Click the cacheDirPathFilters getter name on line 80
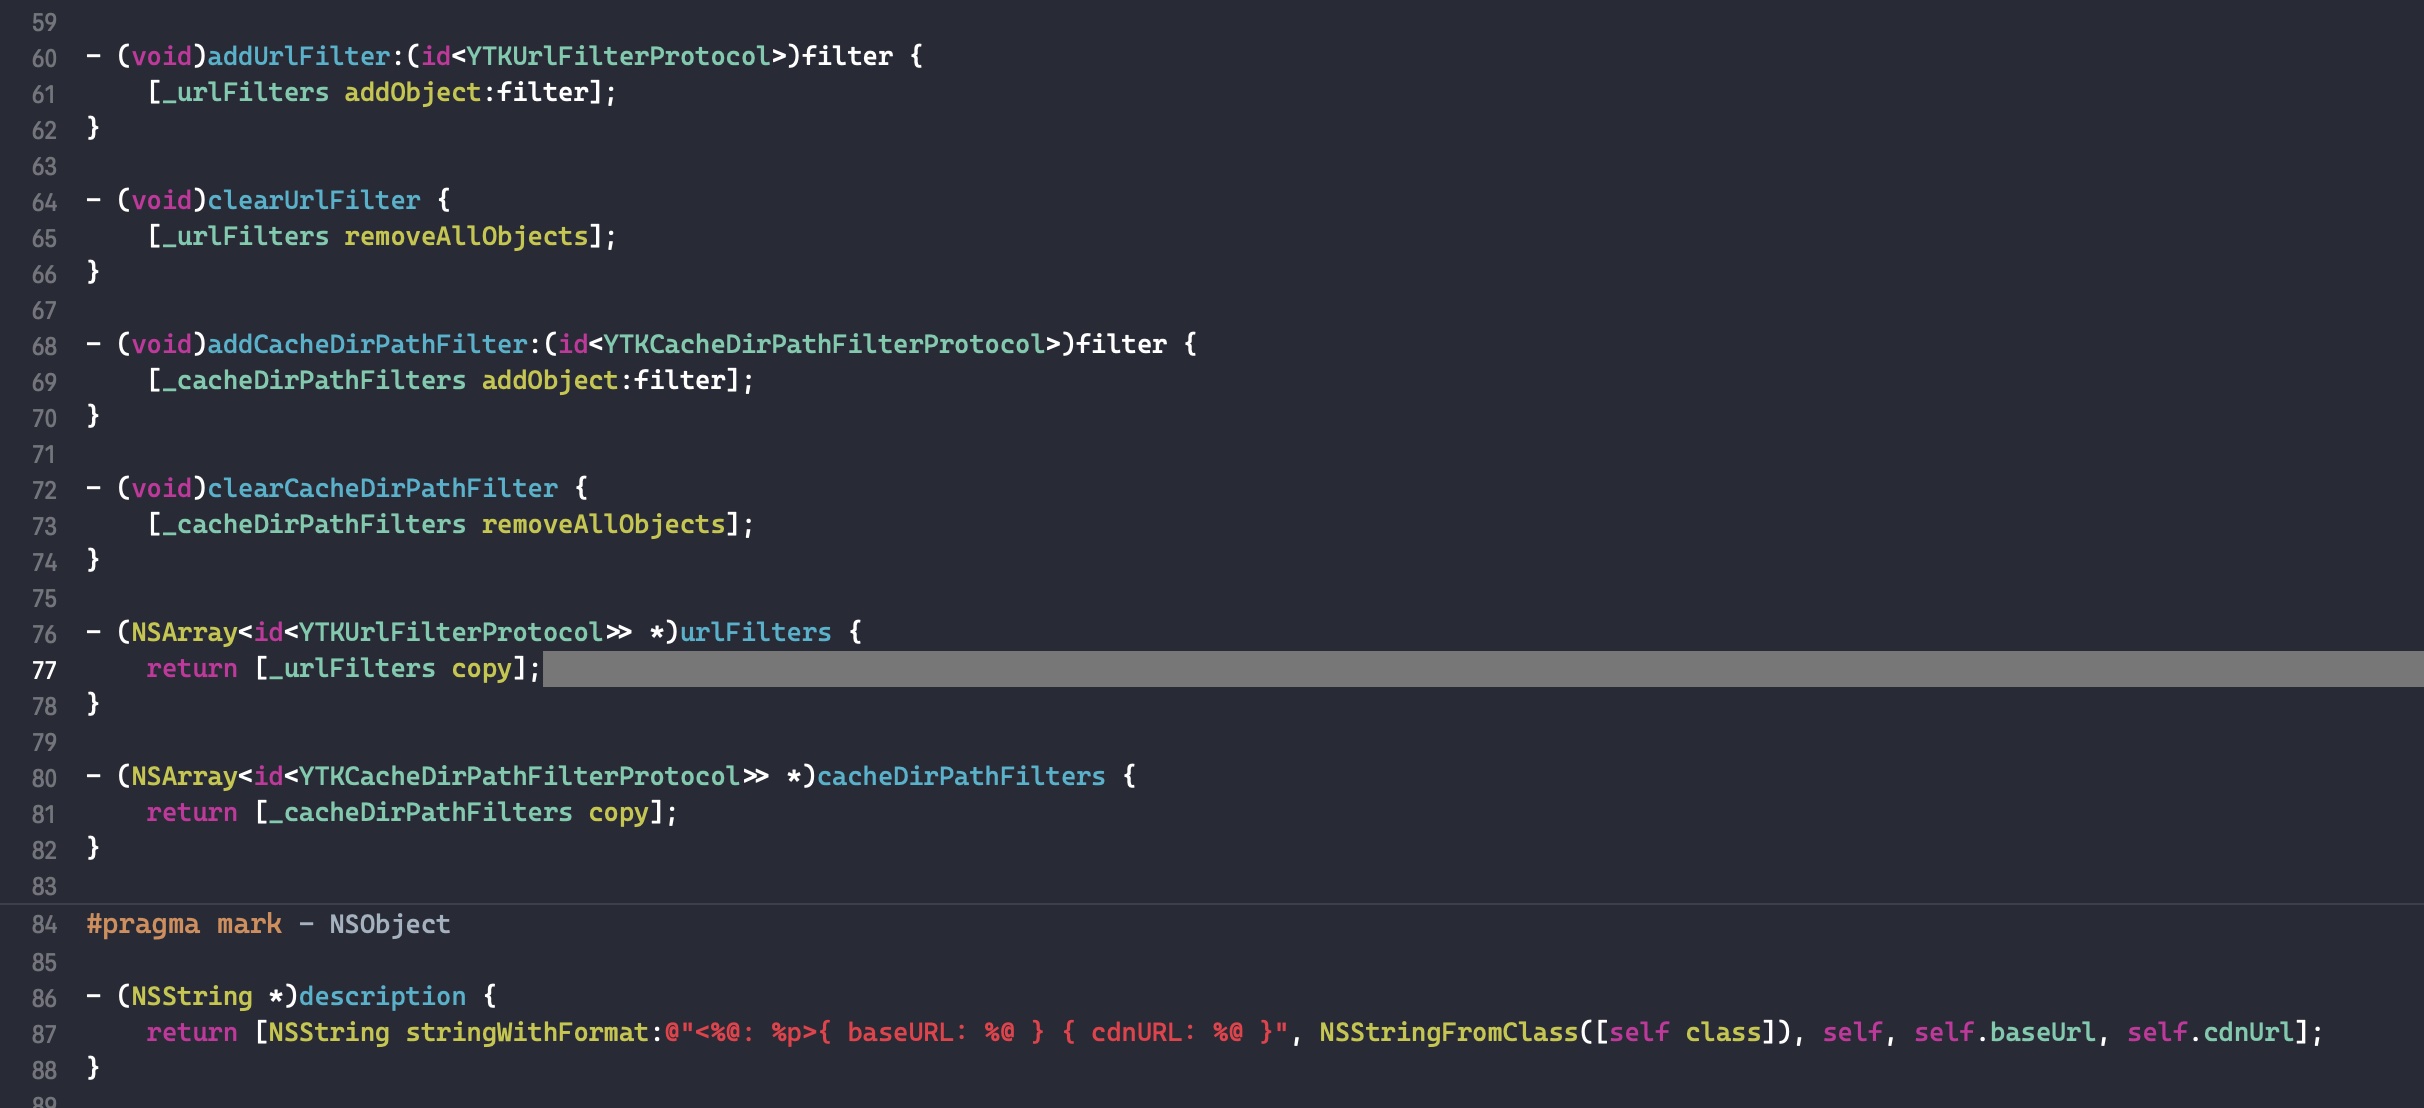The width and height of the screenshot is (2424, 1108). [960, 776]
